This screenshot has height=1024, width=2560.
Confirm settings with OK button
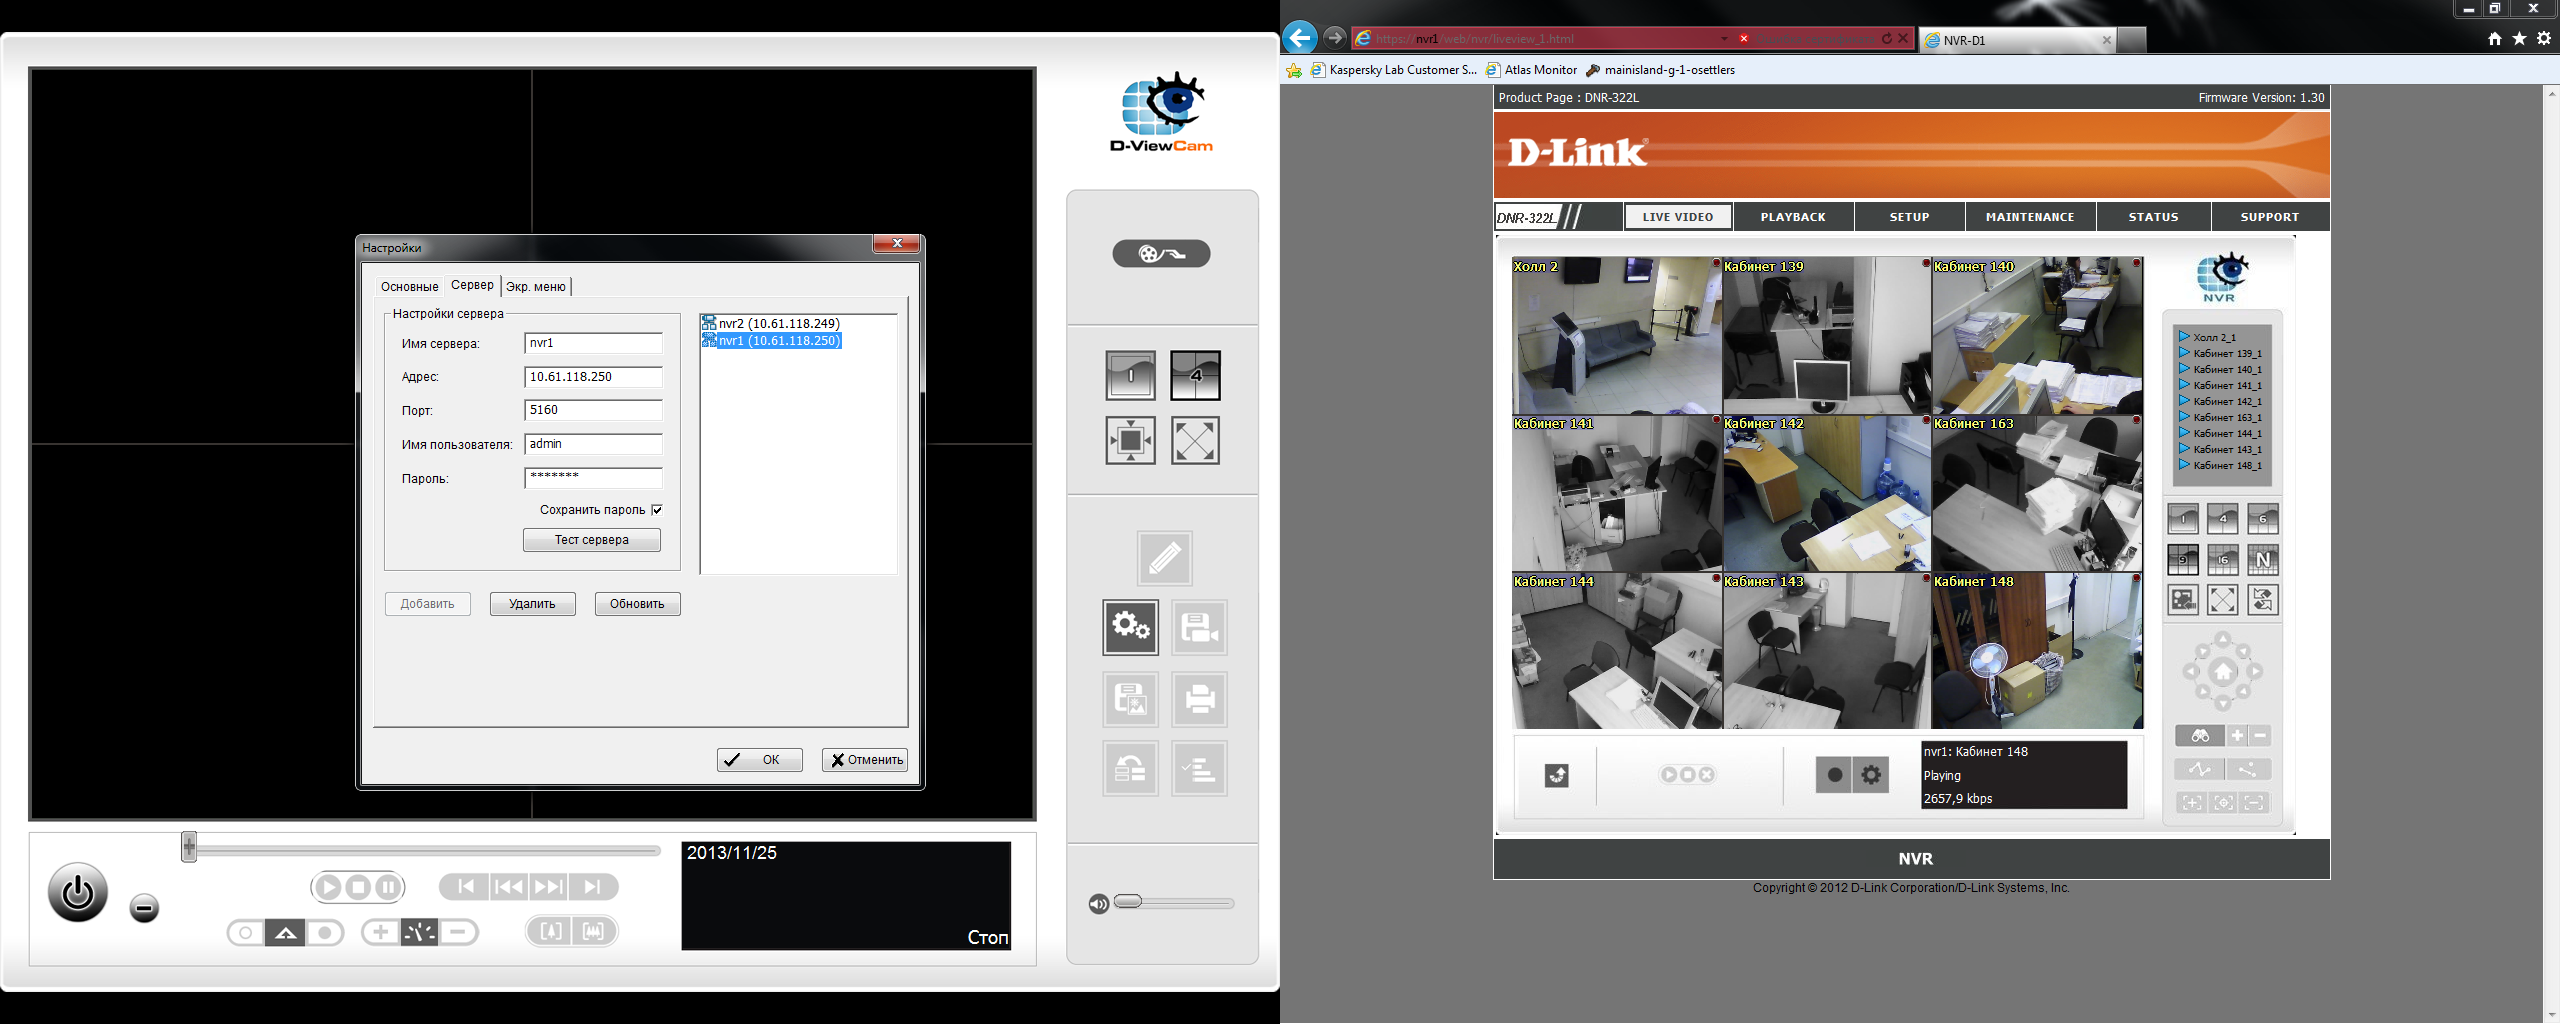[x=759, y=760]
